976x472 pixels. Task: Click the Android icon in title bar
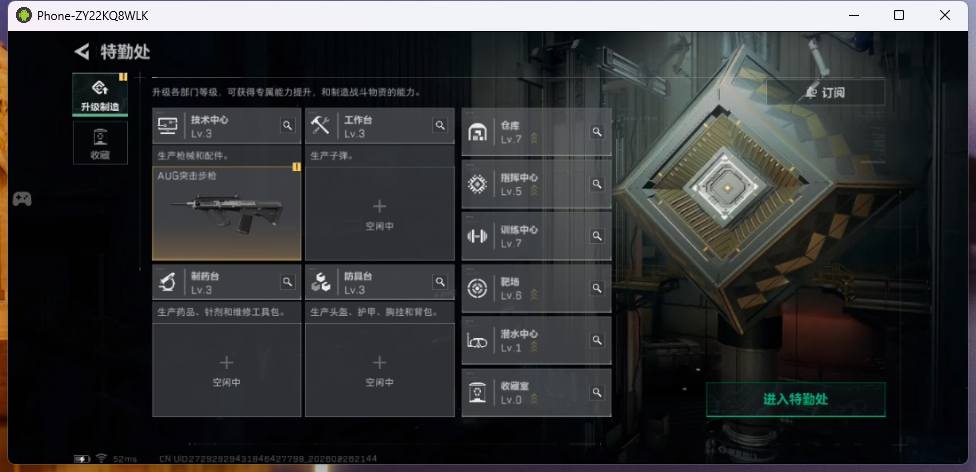pos(24,15)
